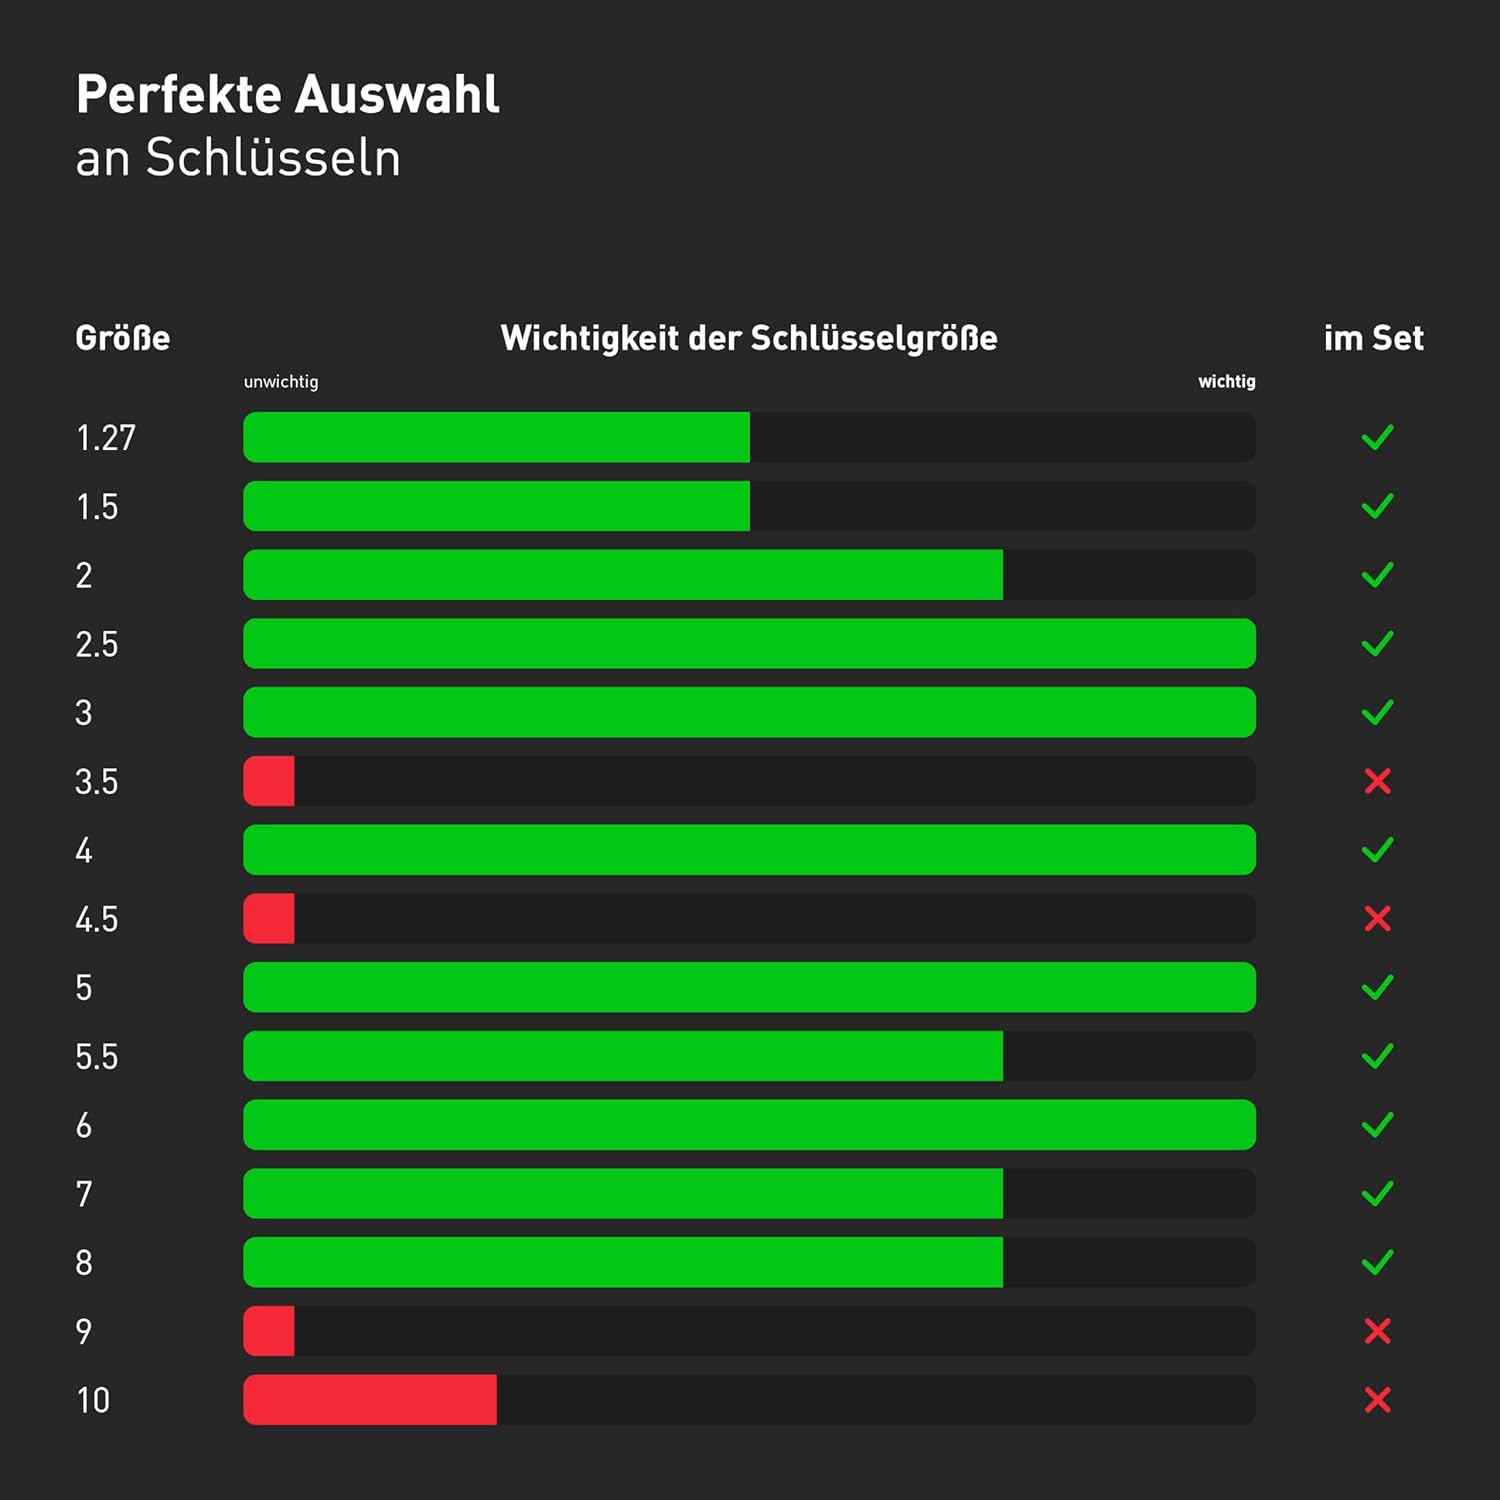Click the green checkmark for size 4

coord(1377,850)
